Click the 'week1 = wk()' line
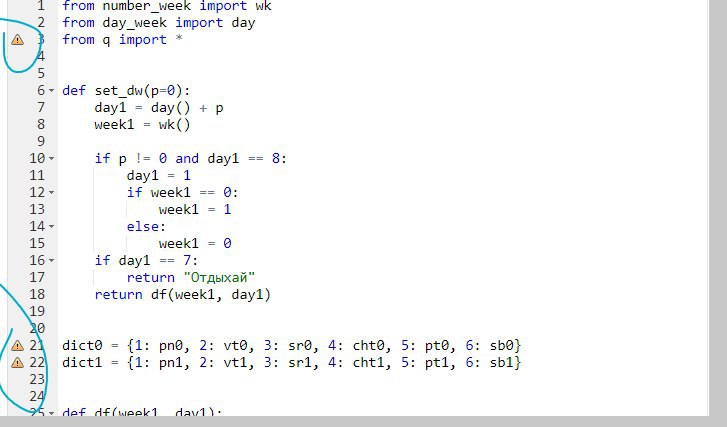The height and width of the screenshot is (427, 727). tap(142, 125)
